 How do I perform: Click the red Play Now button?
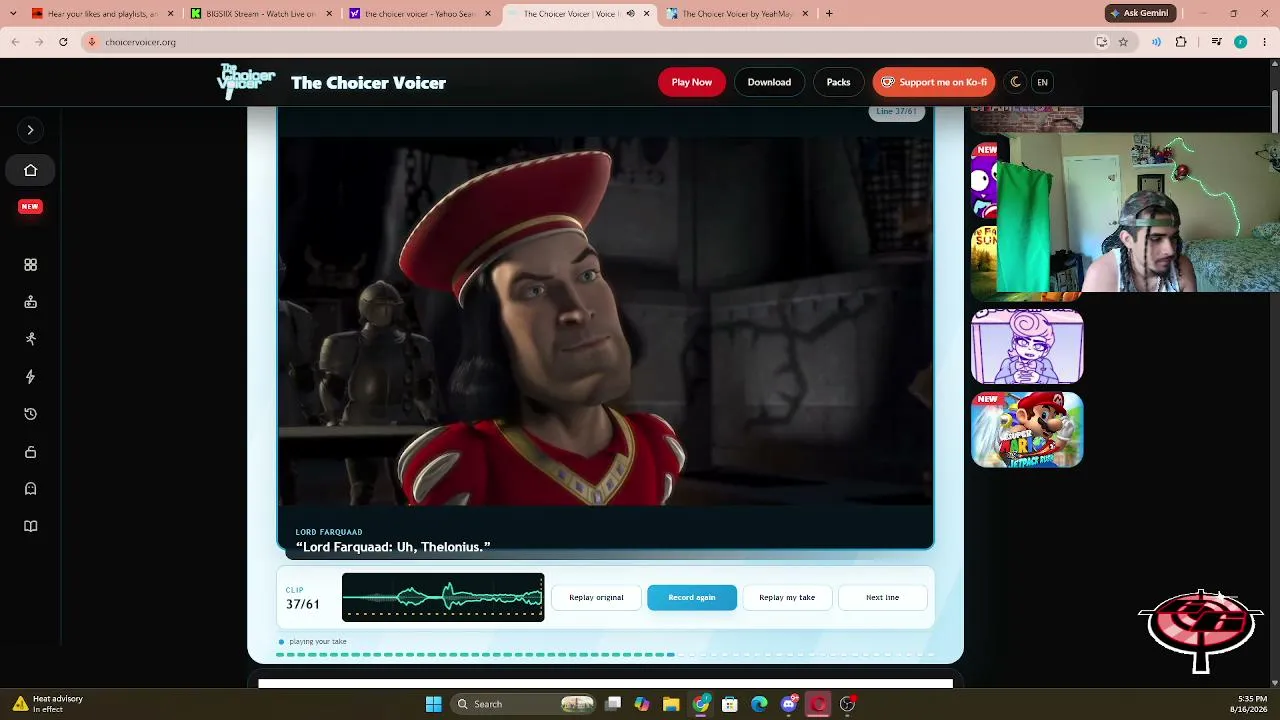coord(692,82)
